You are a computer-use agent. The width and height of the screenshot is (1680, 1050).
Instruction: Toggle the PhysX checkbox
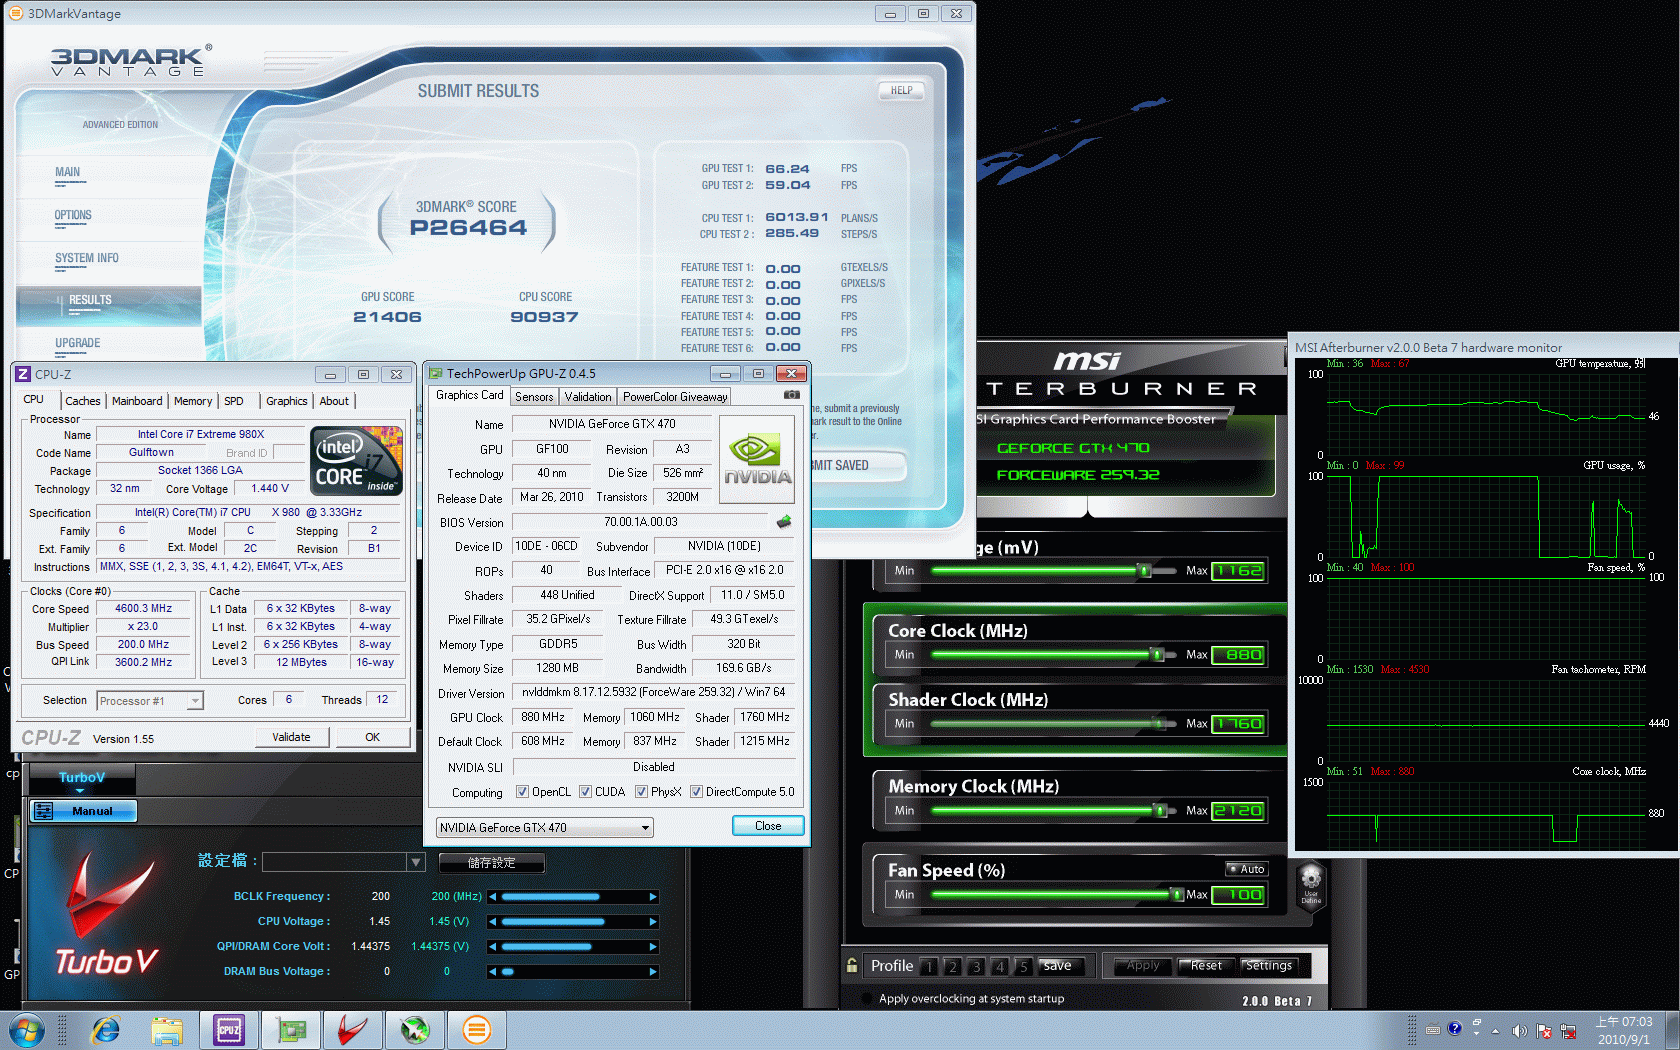641,792
